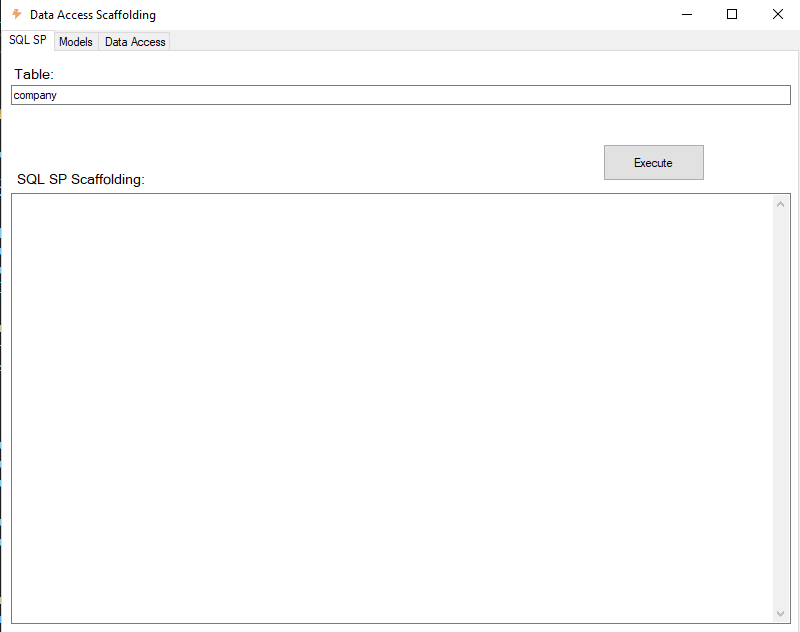
Task: Select the Data Access tab
Action: (x=135, y=42)
